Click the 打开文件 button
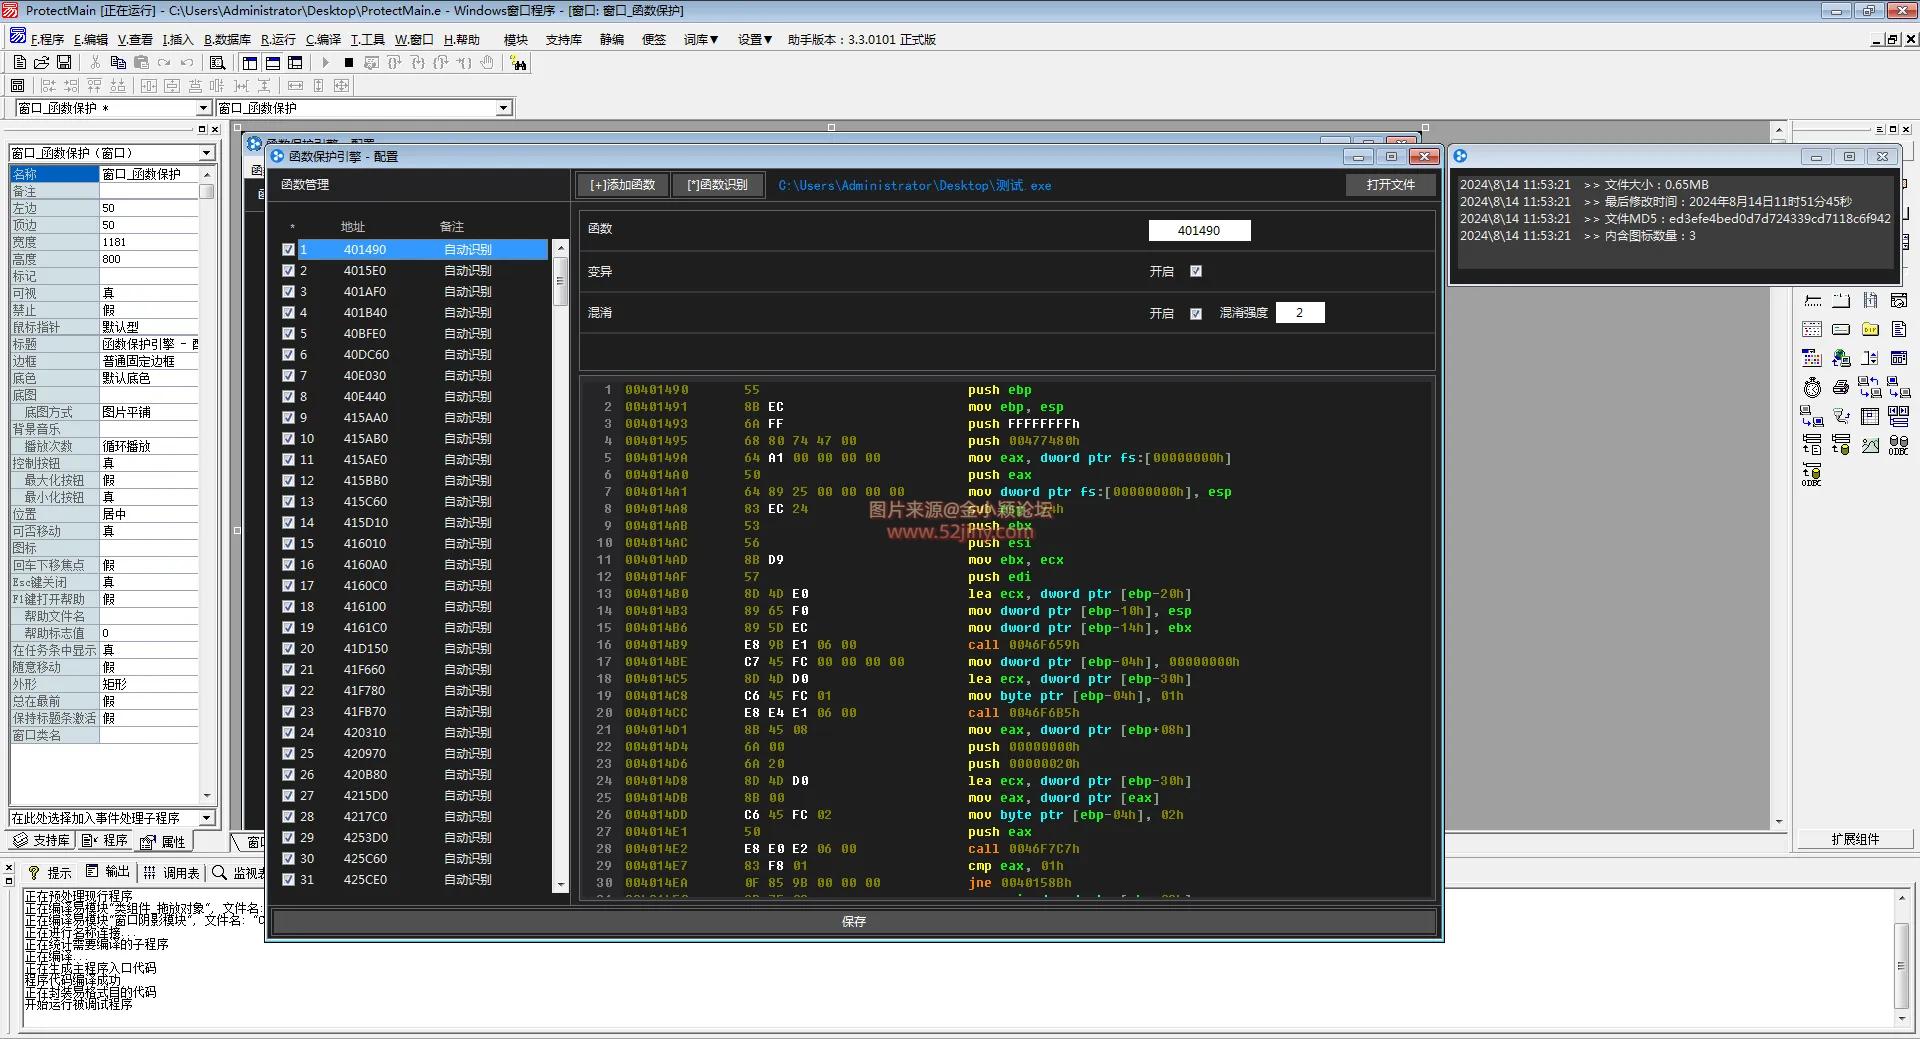The height and width of the screenshot is (1039, 1920). point(1390,185)
